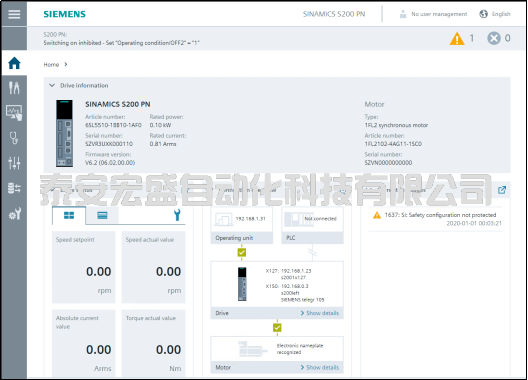Expand the Home breadcrumb chevron

click(66, 64)
